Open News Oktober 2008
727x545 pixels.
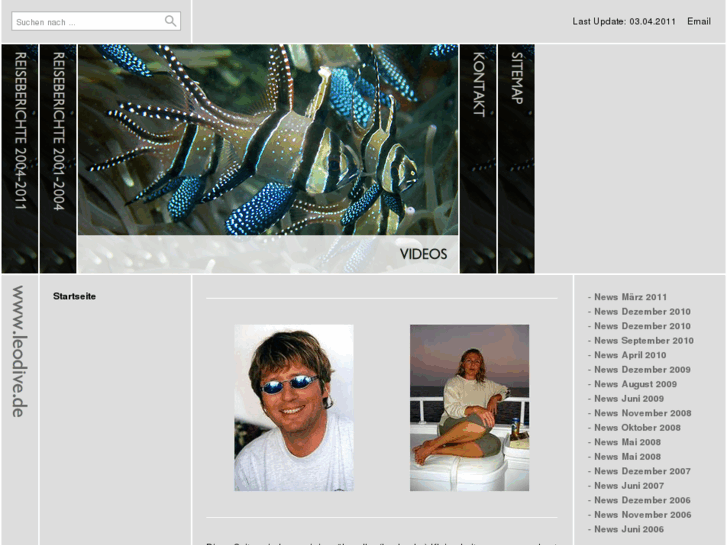tap(637, 428)
